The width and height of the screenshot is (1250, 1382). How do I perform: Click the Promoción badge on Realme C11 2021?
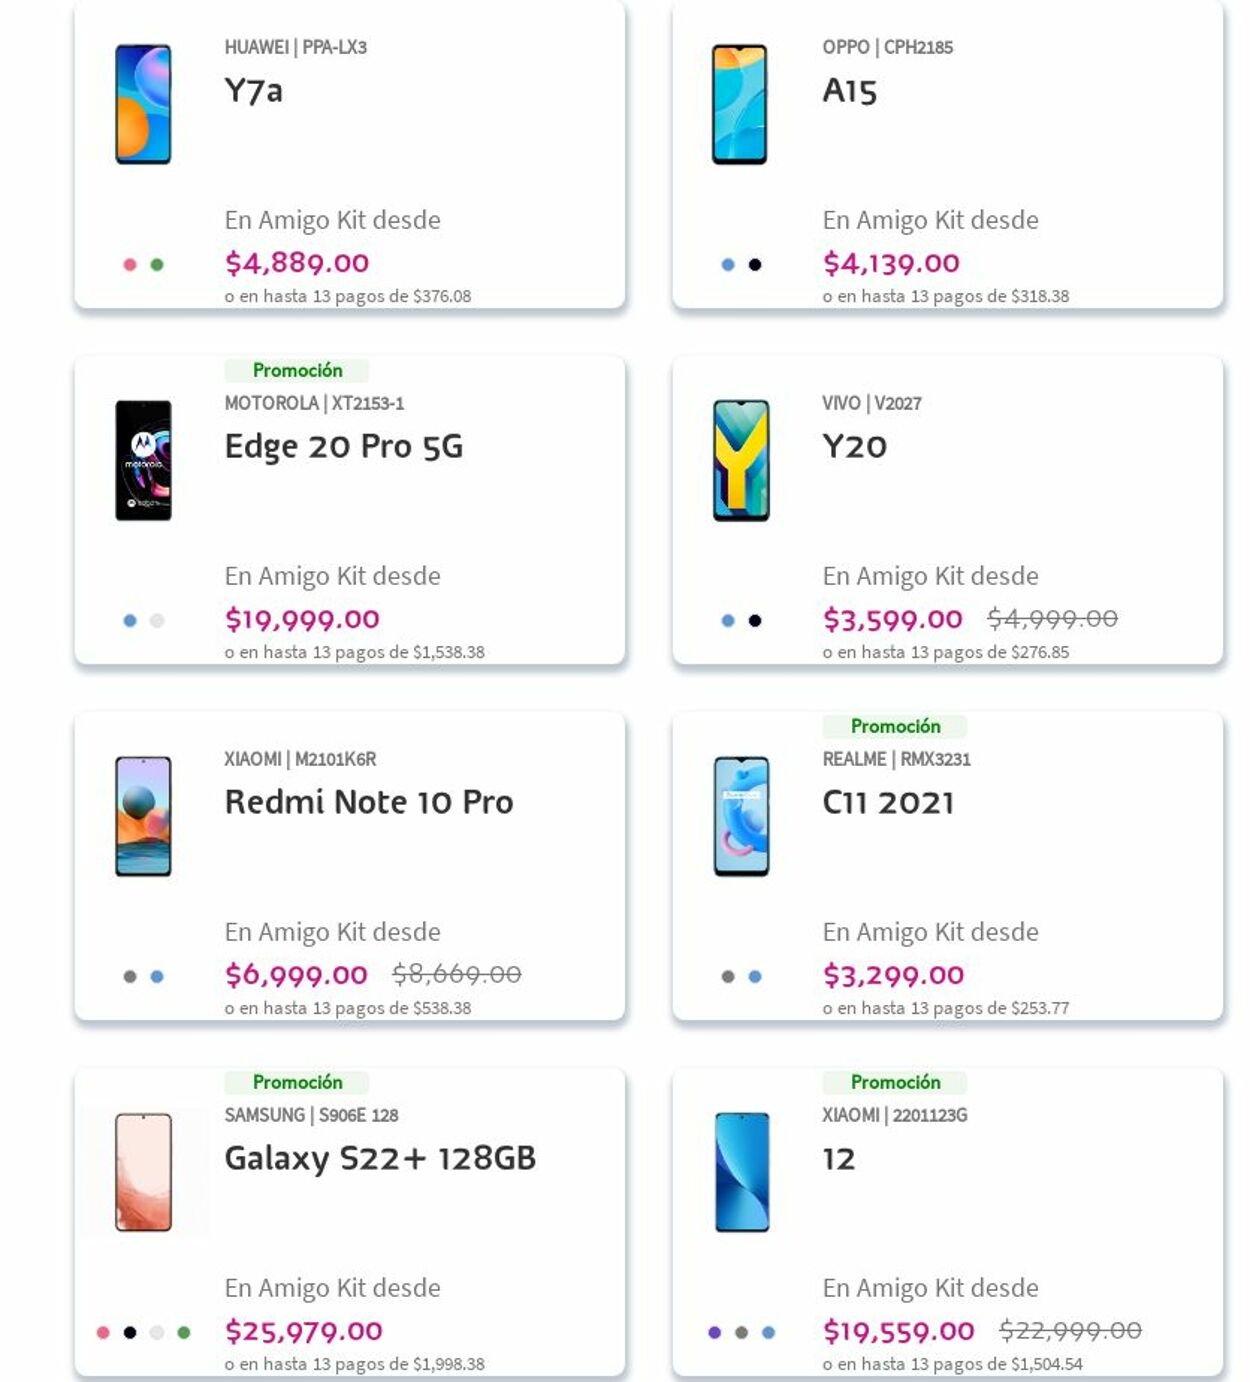896,726
